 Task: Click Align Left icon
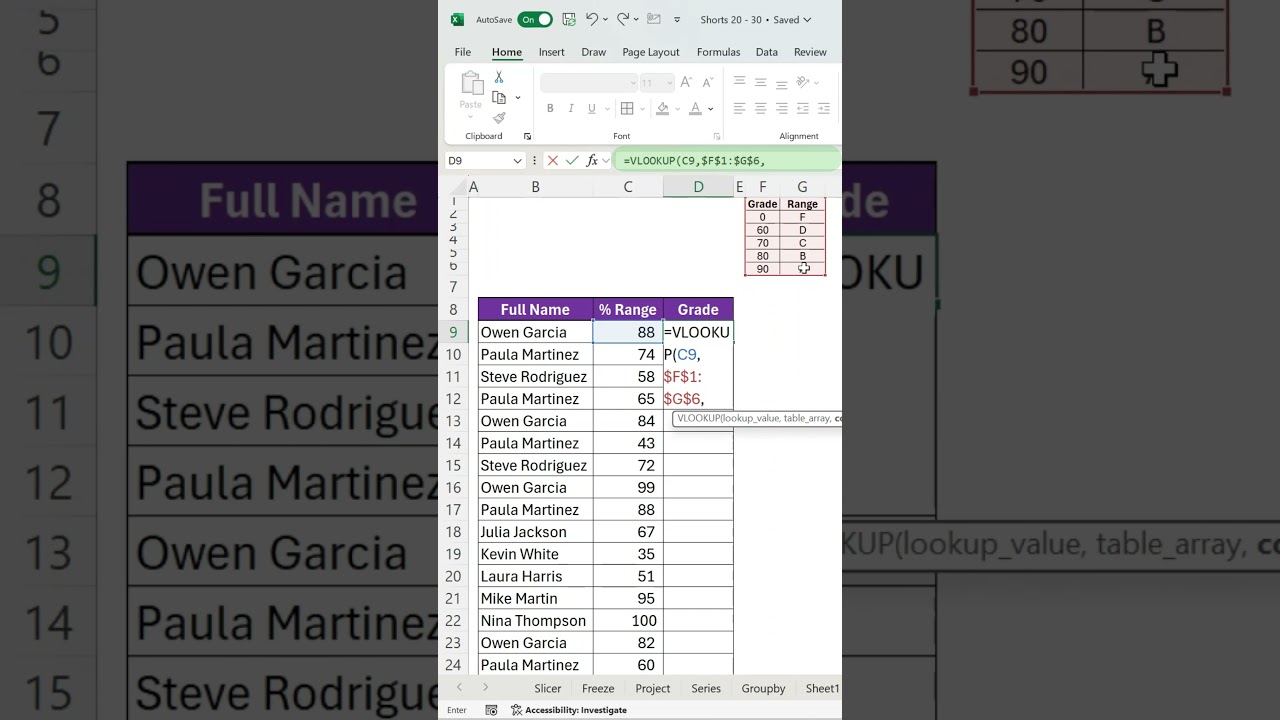tap(740, 108)
